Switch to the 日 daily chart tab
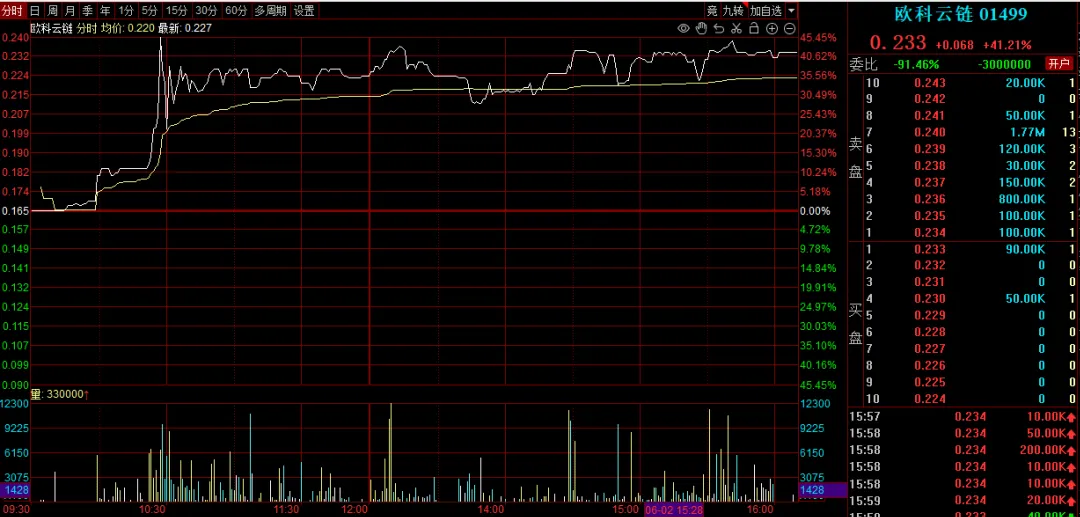The image size is (1080, 517). (x=35, y=10)
